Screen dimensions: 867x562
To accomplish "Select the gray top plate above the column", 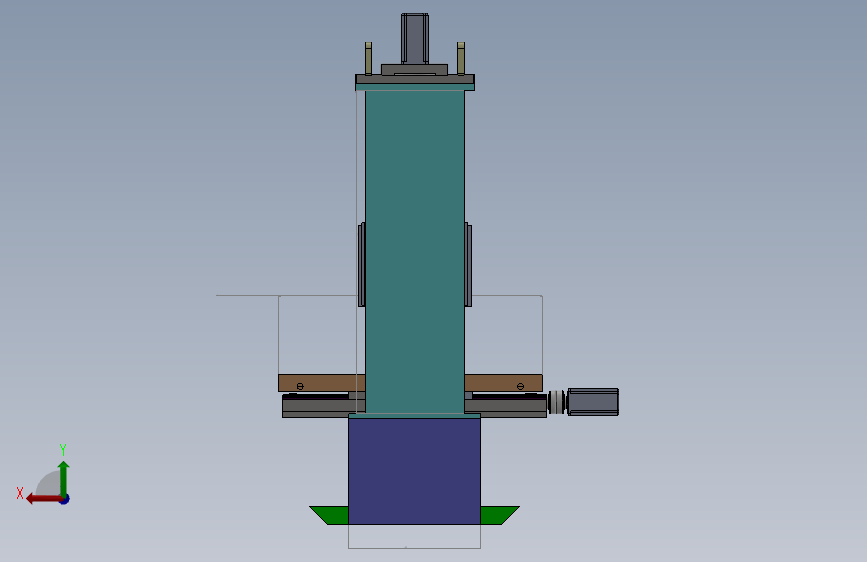I will coord(415,80).
